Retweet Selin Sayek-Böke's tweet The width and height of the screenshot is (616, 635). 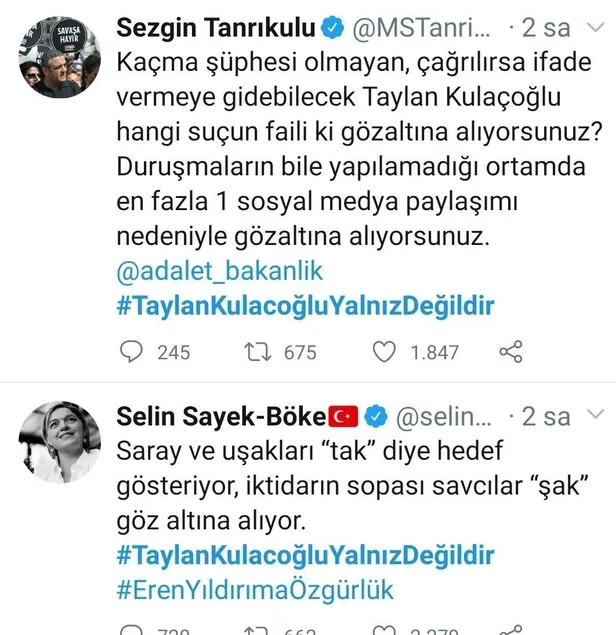(258, 631)
